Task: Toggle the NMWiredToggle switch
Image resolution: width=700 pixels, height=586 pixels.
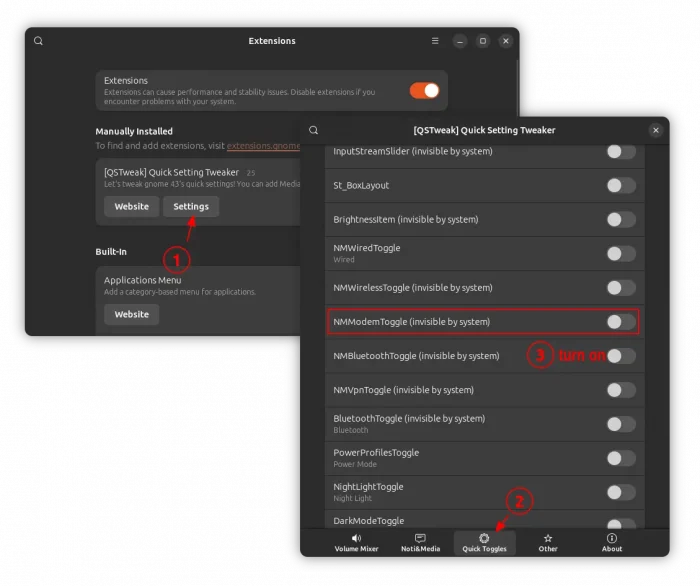Action: (621, 253)
